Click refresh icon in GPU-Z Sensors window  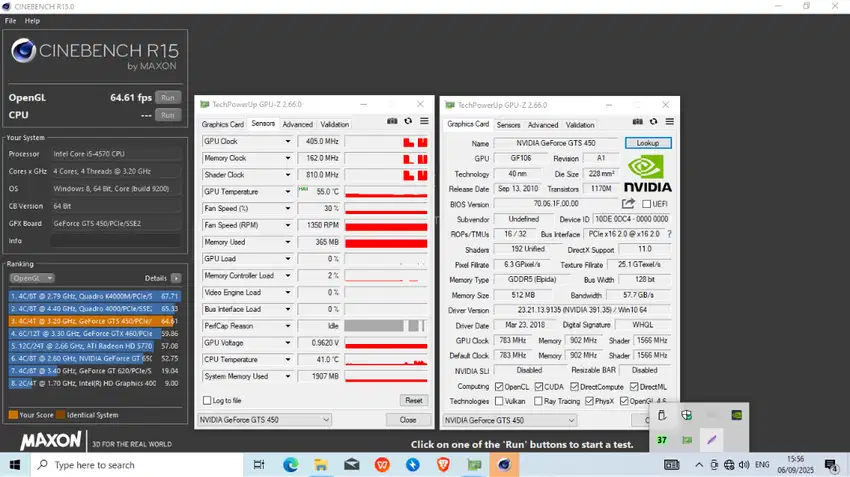point(408,121)
